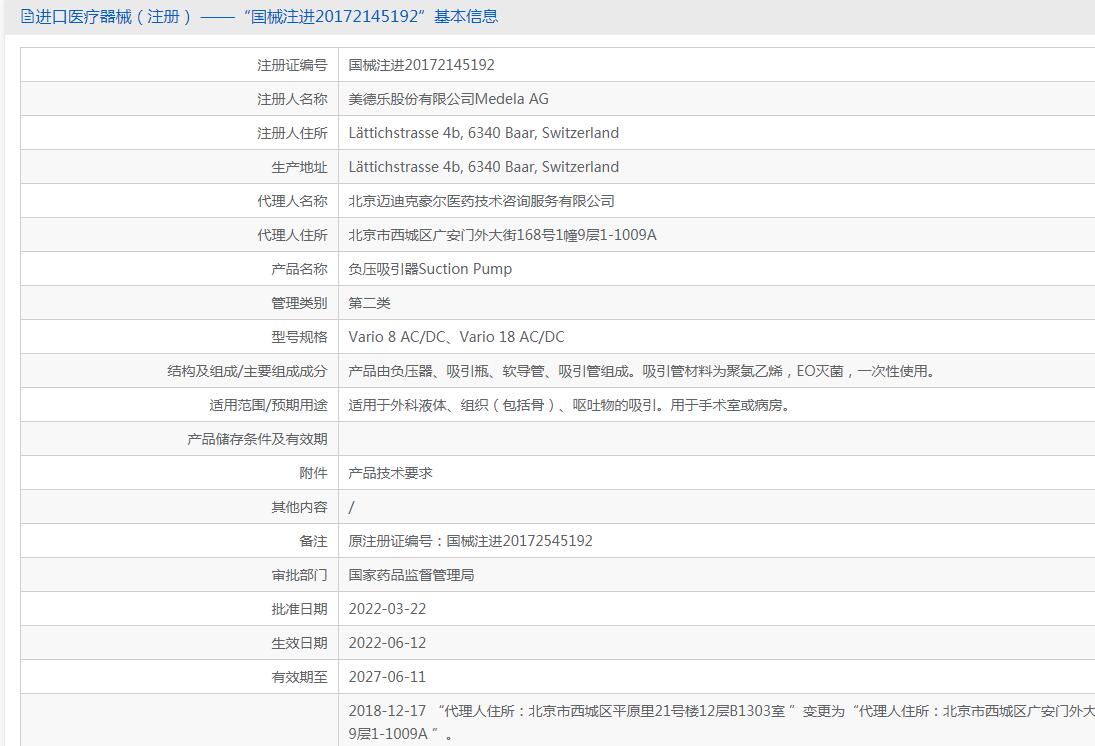1095x746 pixels.
Task: Click the 注册证编号 label cell
Action: [179, 65]
